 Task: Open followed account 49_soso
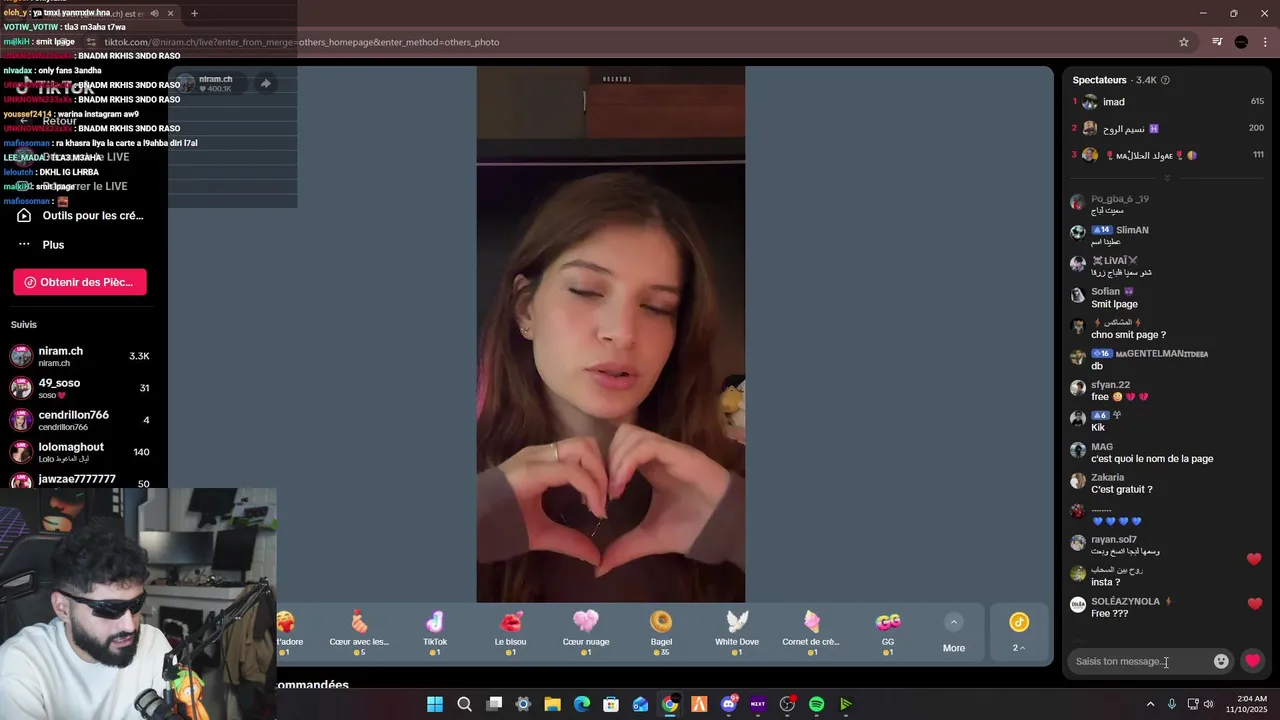pos(82,388)
